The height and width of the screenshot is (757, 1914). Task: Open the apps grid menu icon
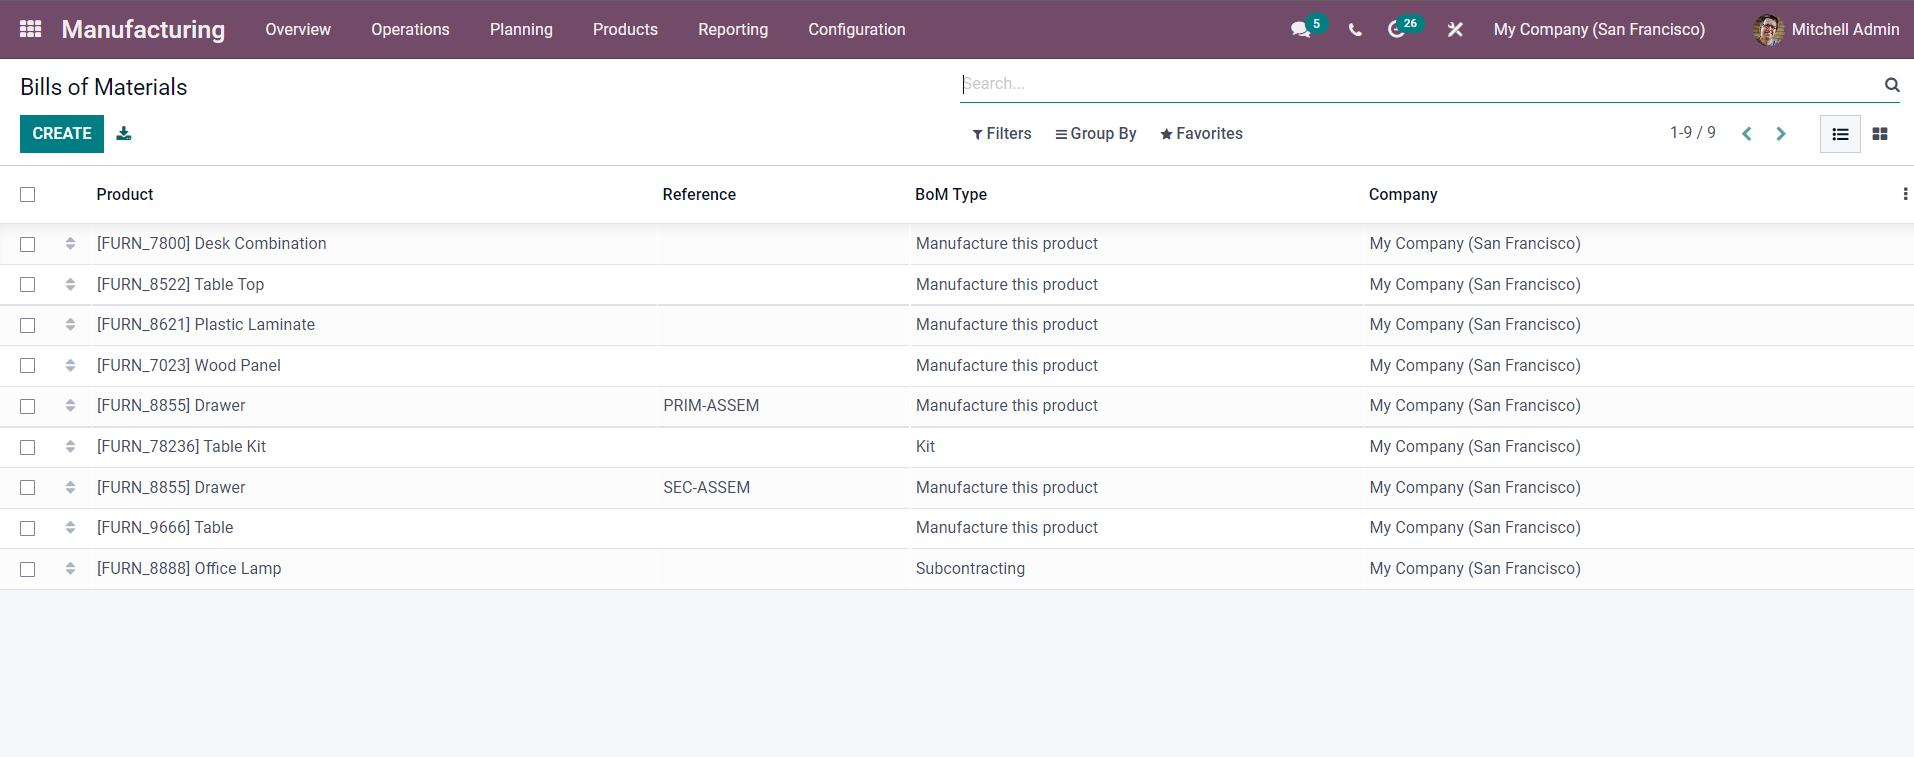(x=31, y=29)
